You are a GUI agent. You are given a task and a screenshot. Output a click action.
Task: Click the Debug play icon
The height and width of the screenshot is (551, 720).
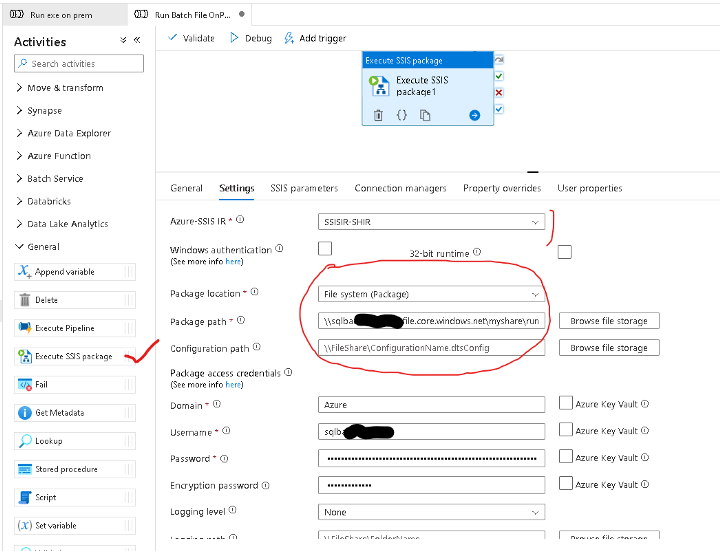point(235,38)
